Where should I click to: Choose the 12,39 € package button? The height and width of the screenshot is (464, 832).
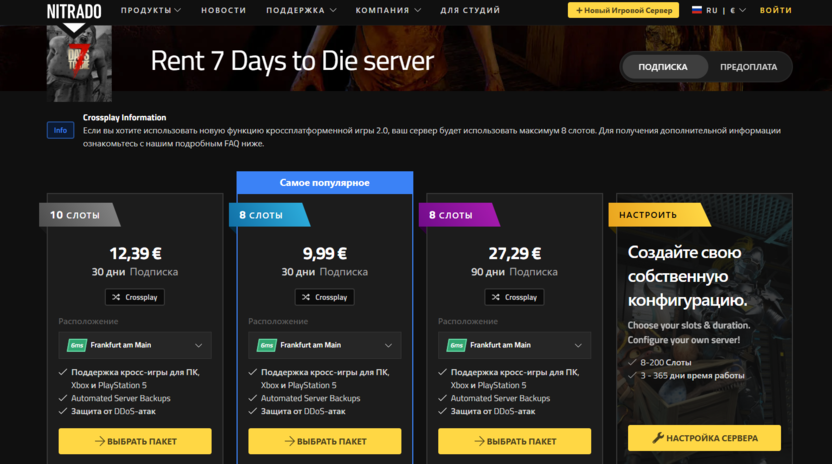135,441
